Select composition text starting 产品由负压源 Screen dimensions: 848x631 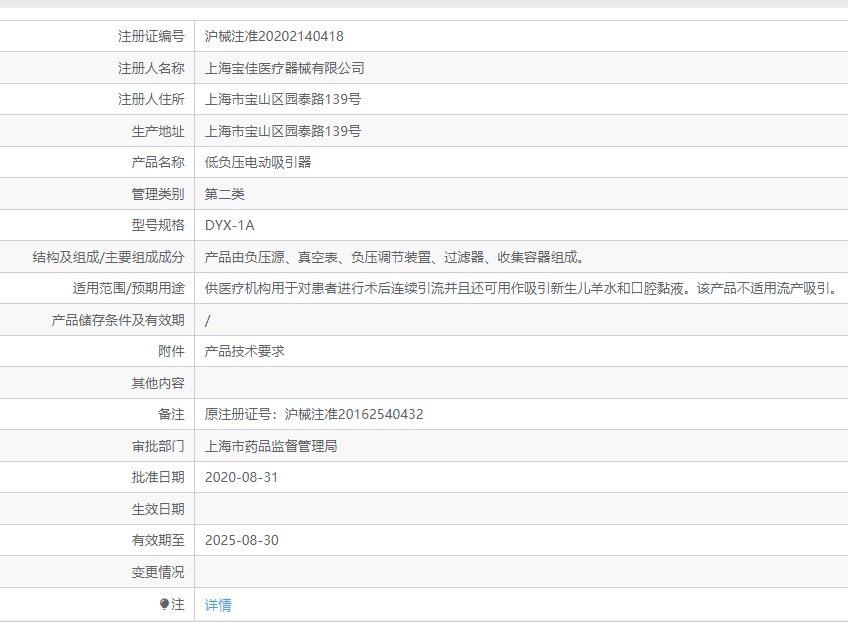394,257
